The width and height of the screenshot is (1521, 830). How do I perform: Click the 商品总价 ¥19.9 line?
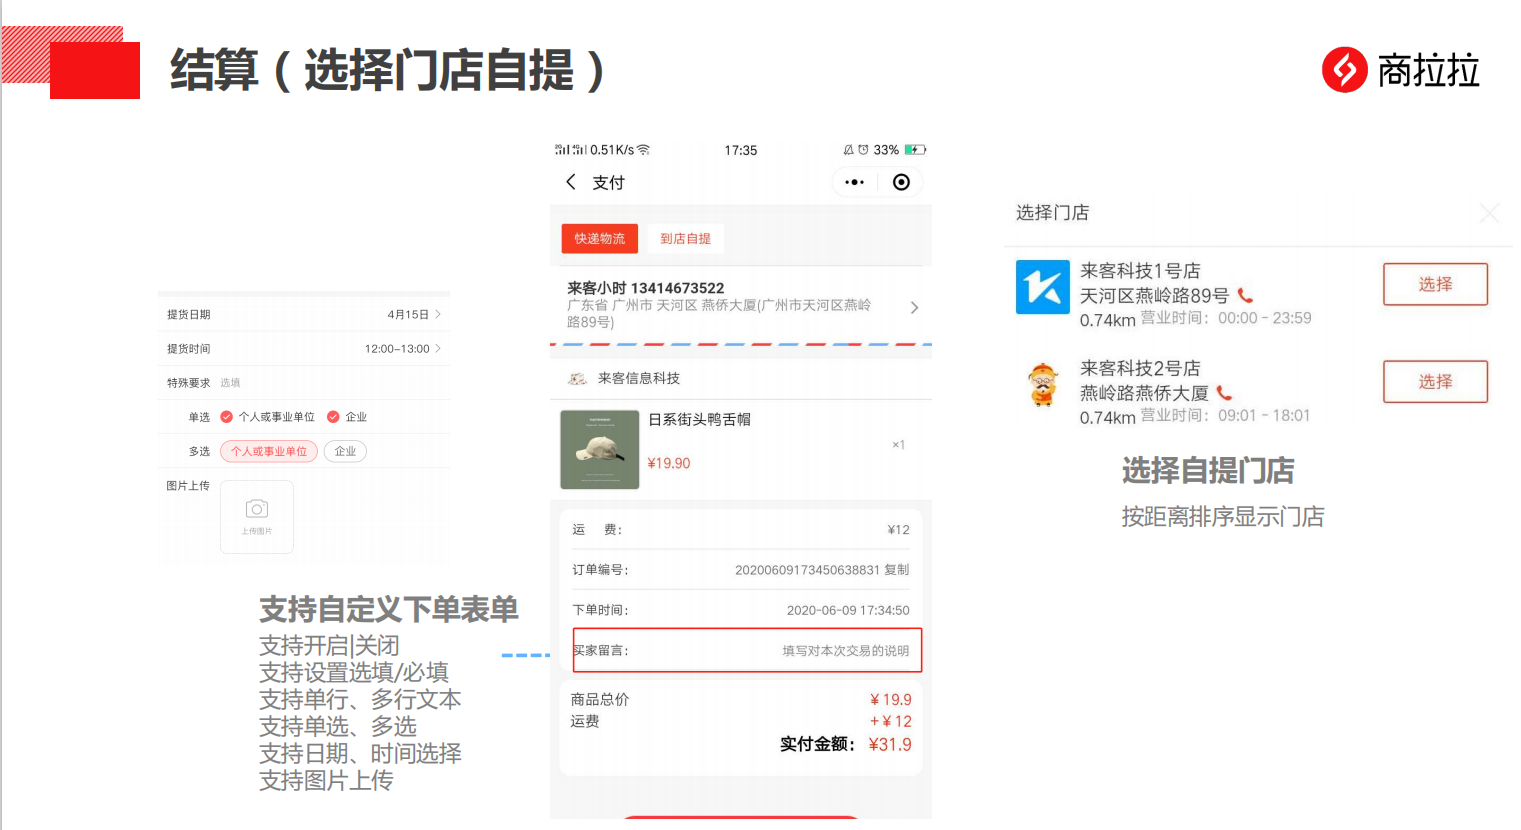[x=741, y=699]
